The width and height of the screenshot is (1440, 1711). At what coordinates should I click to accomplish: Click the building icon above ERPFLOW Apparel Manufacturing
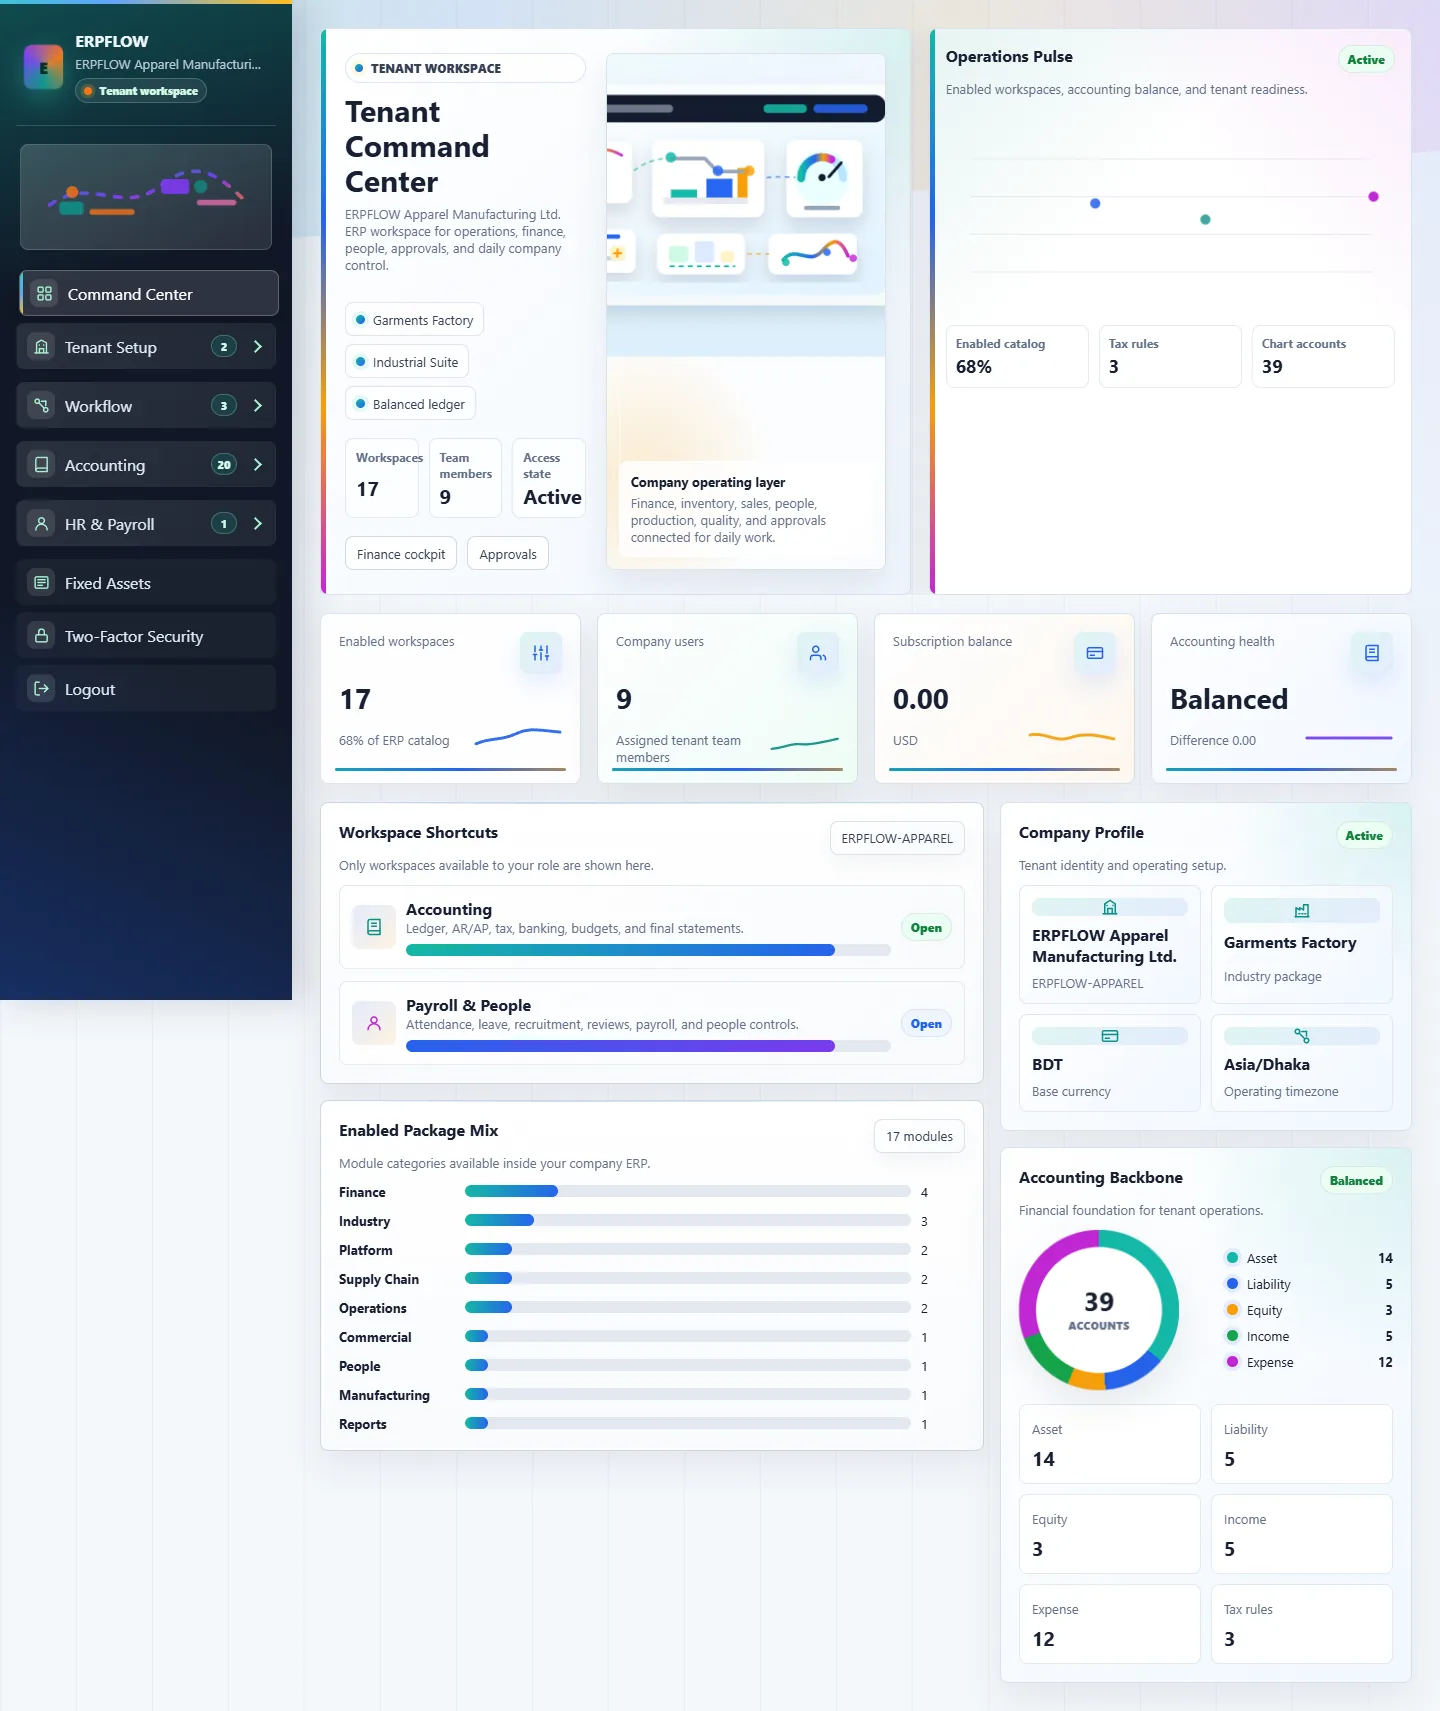point(1110,908)
